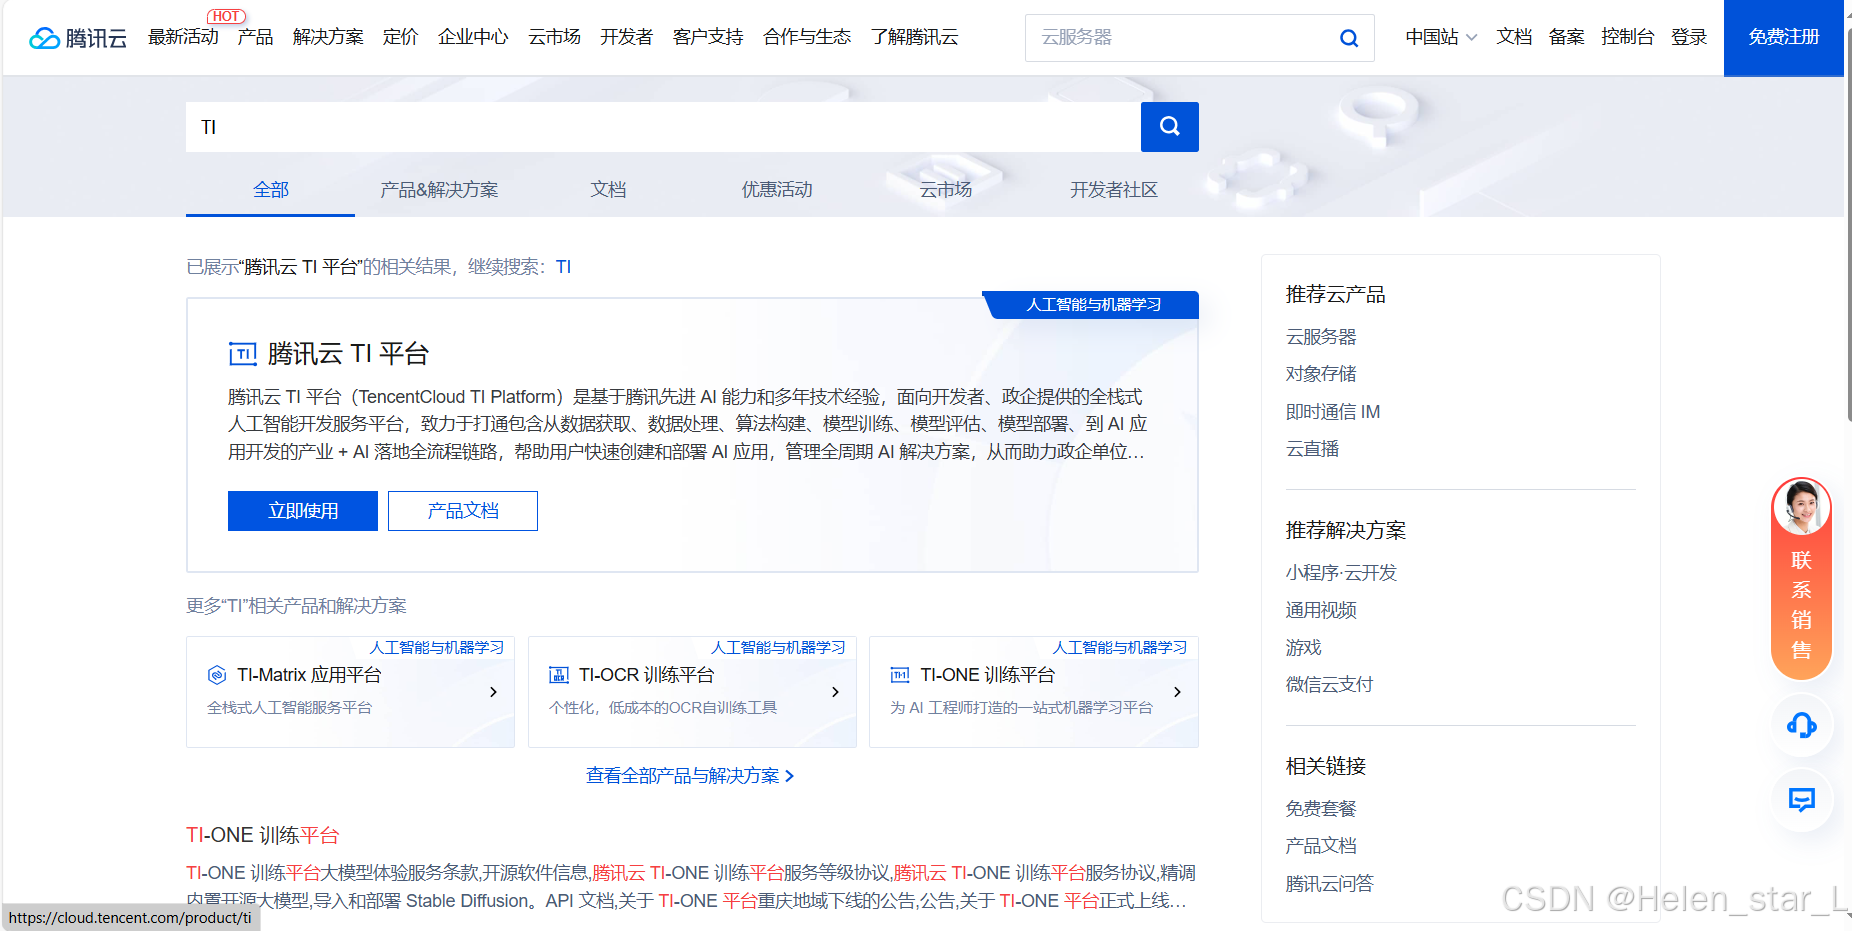Switch to the 文档 search tab

(608, 189)
